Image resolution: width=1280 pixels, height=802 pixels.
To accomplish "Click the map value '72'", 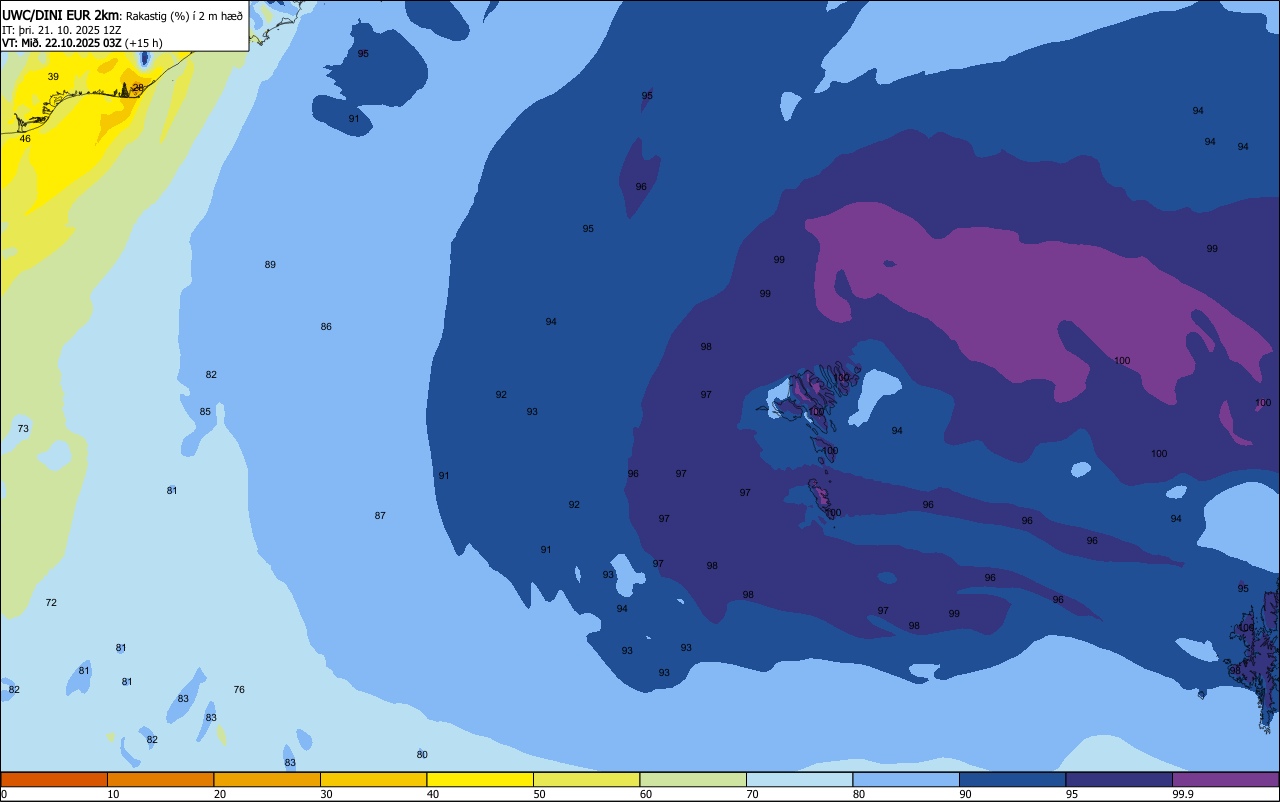I will click(x=51, y=603).
